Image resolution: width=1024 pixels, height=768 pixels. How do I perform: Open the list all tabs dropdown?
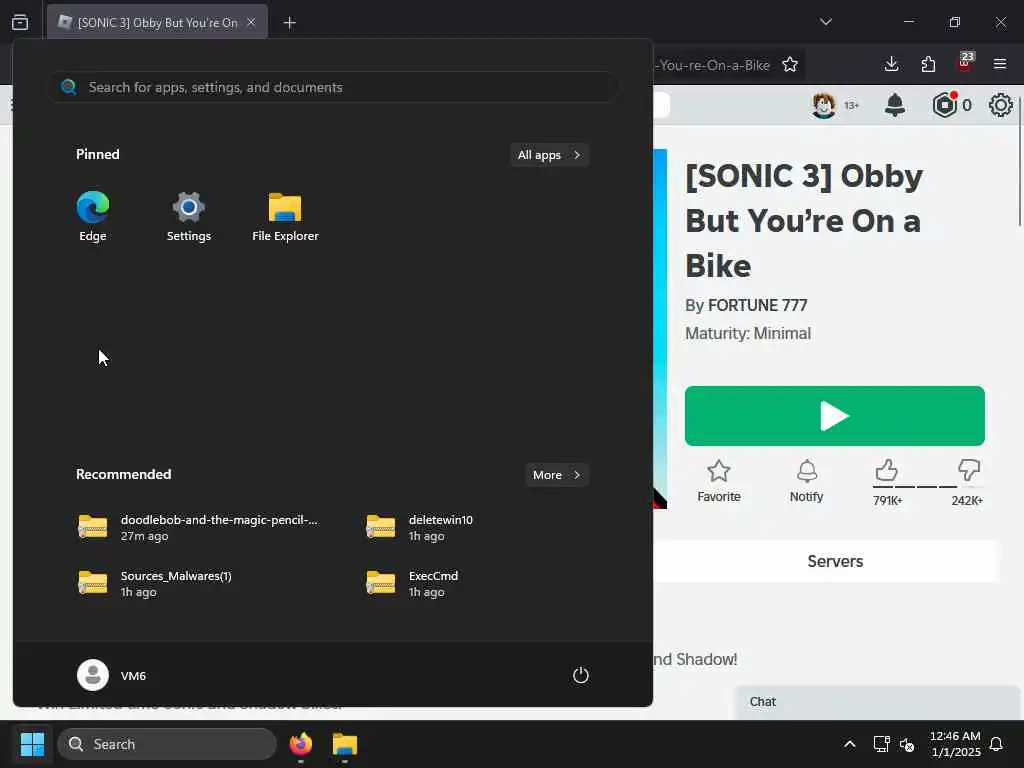825,22
